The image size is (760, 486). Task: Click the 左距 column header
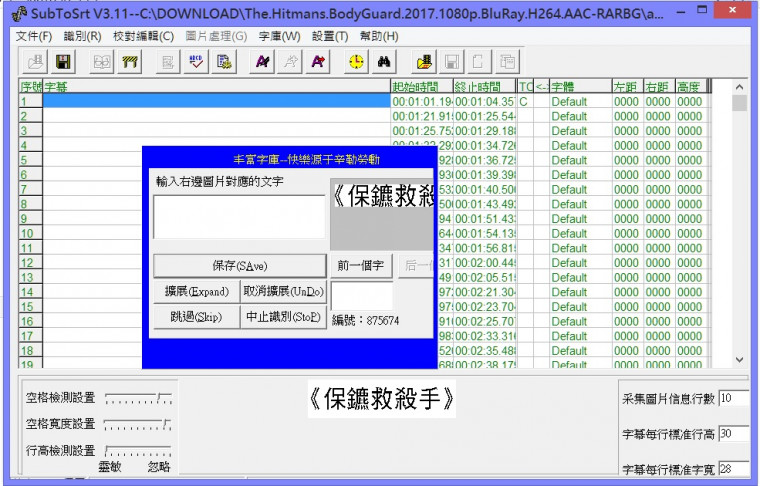[x=628, y=87]
